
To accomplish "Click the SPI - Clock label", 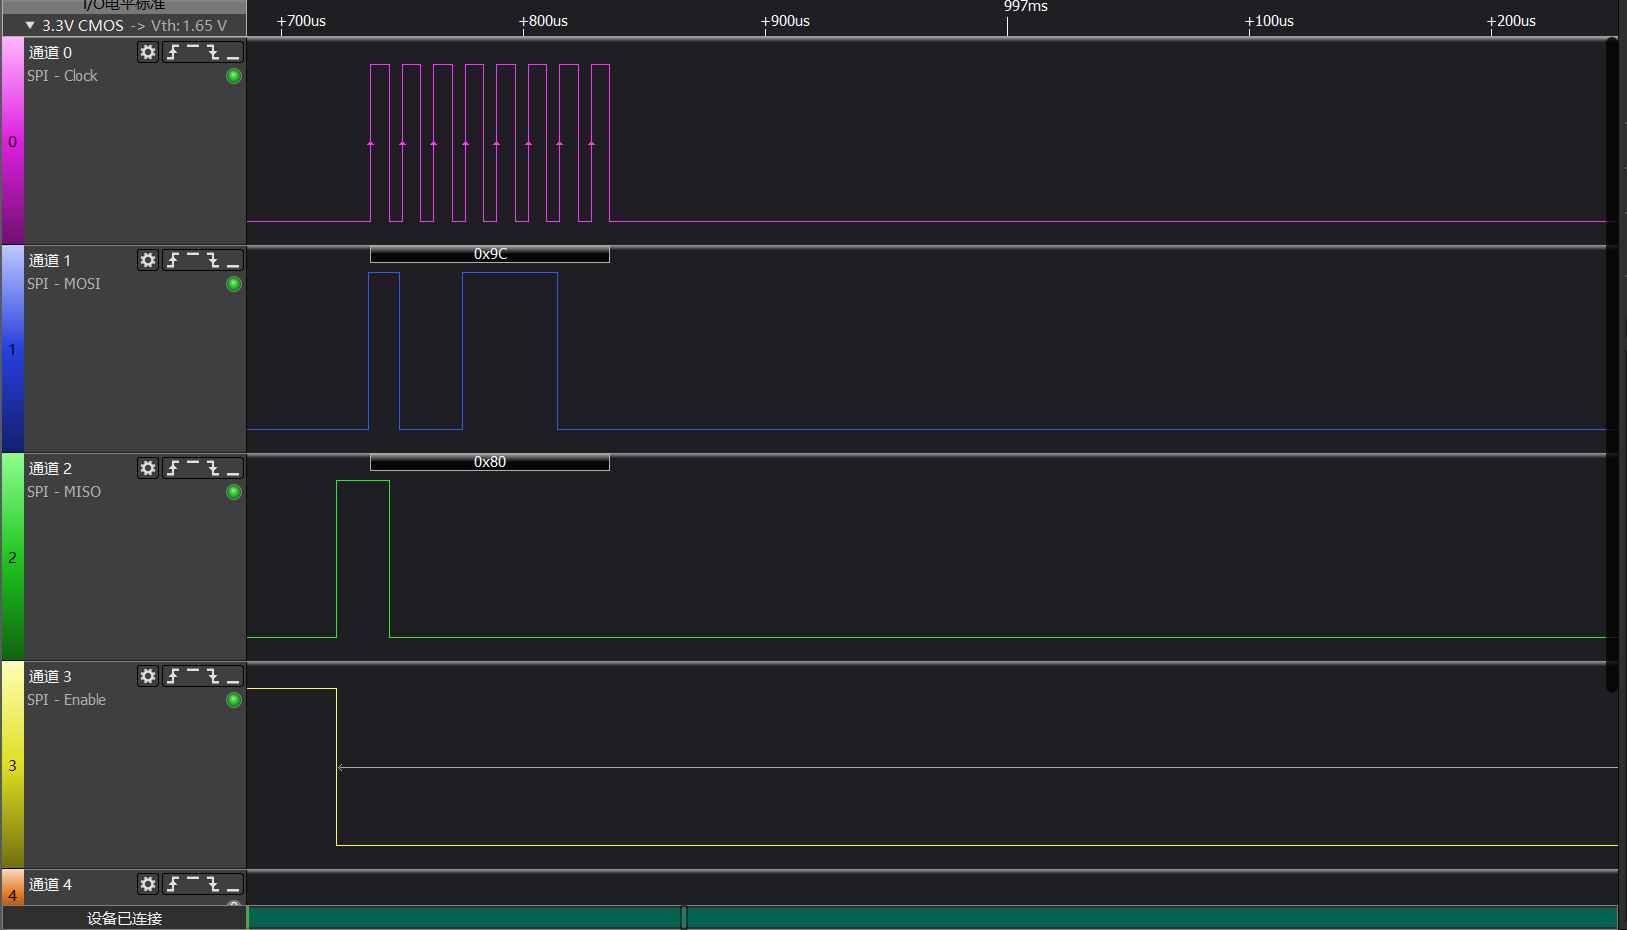I will [x=62, y=76].
